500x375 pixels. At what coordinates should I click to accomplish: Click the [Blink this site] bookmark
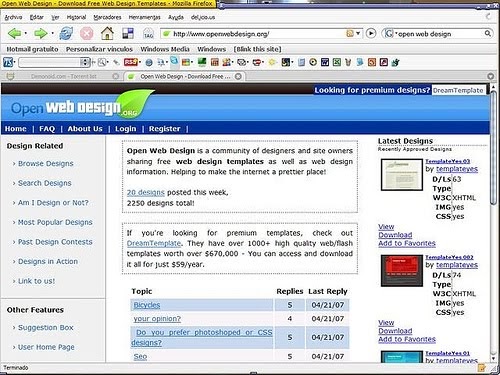[257, 49]
